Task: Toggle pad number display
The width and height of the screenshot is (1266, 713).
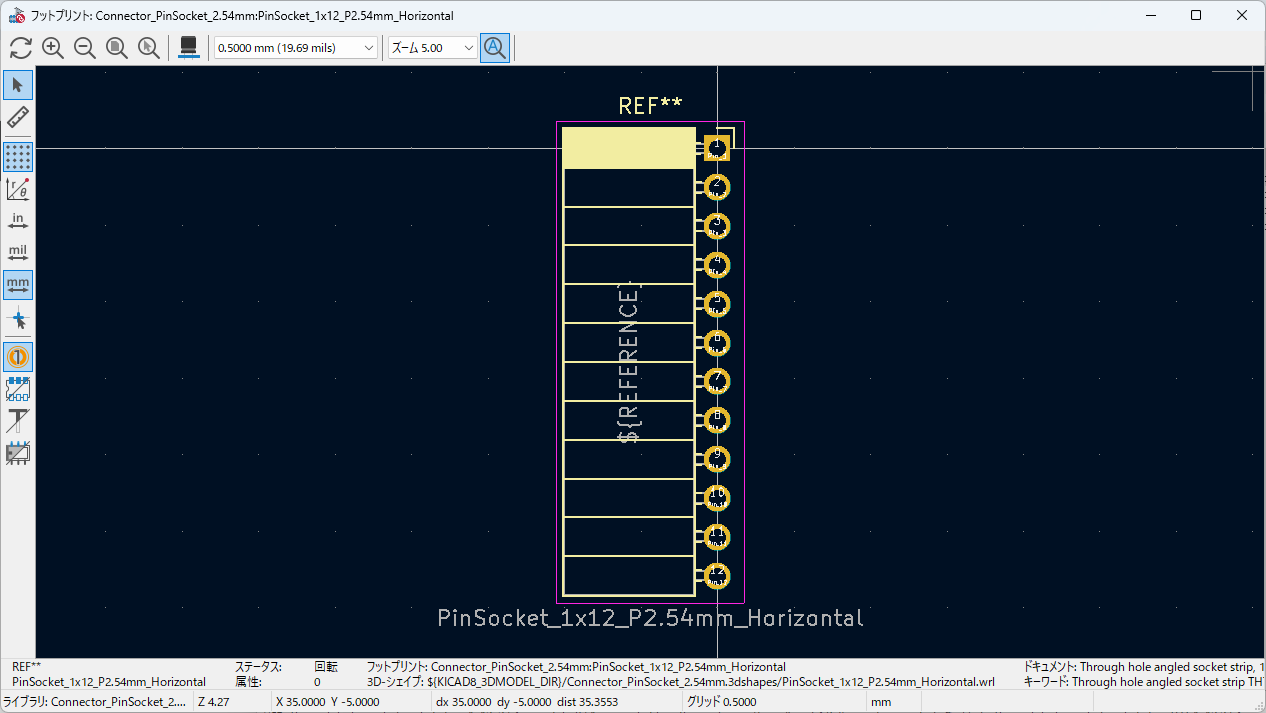Action: (18, 356)
